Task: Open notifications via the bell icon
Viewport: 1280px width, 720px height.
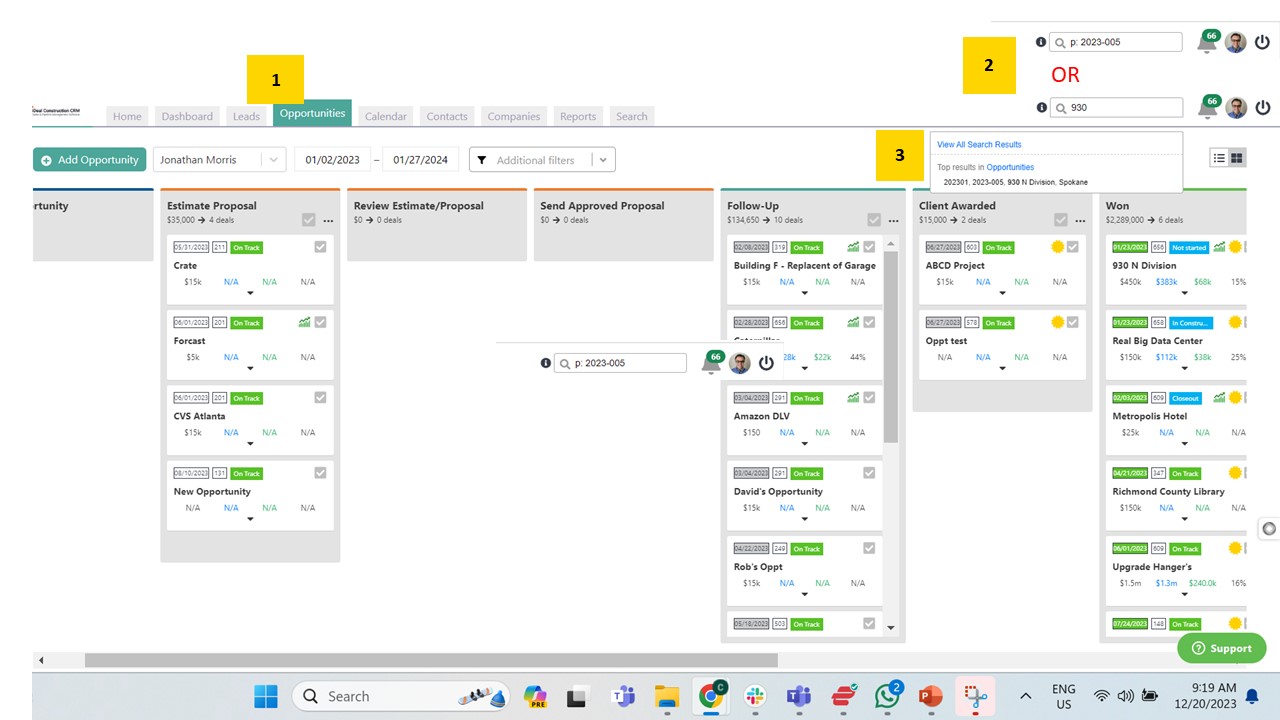Action: point(1207,42)
